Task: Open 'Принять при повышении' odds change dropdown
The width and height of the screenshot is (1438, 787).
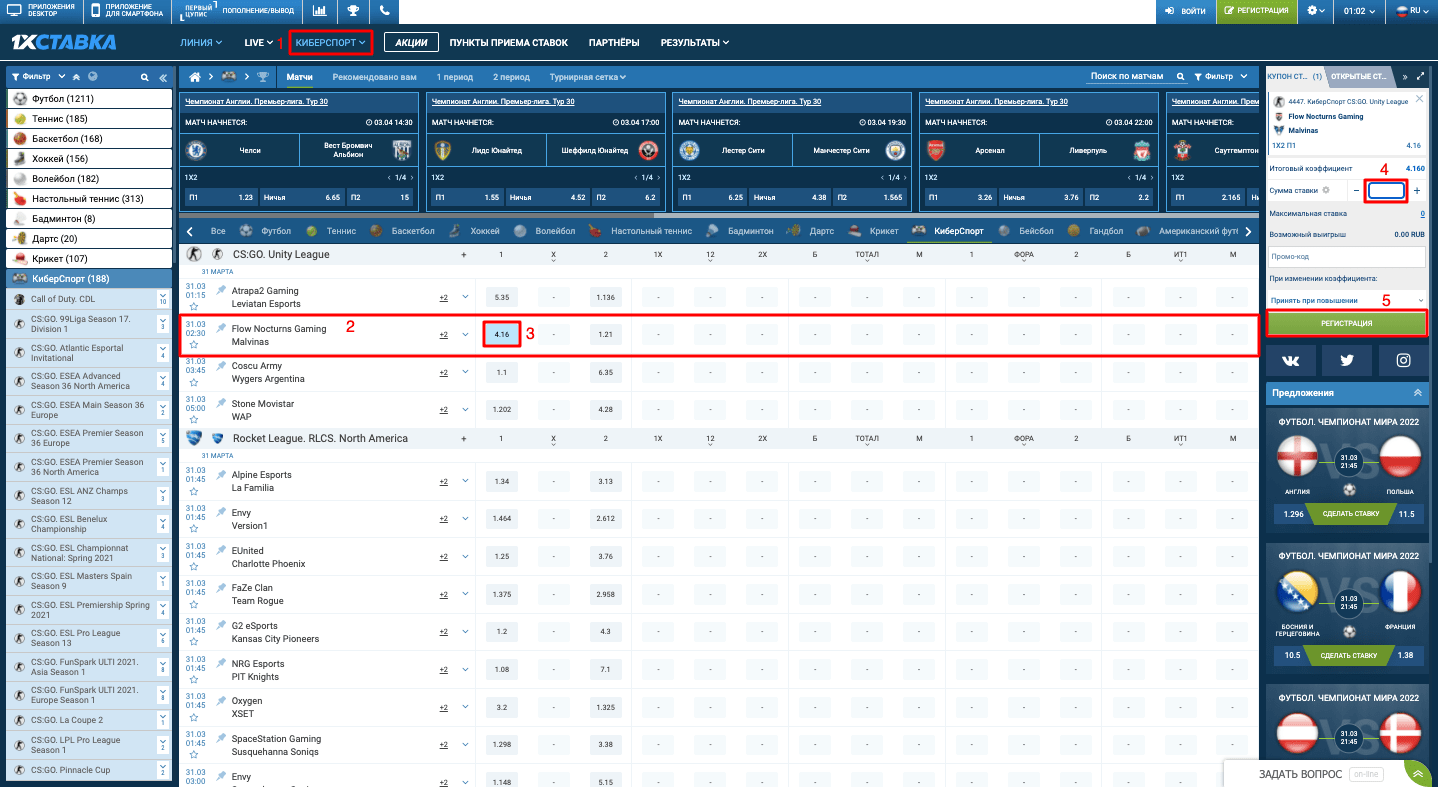Action: [x=1346, y=300]
